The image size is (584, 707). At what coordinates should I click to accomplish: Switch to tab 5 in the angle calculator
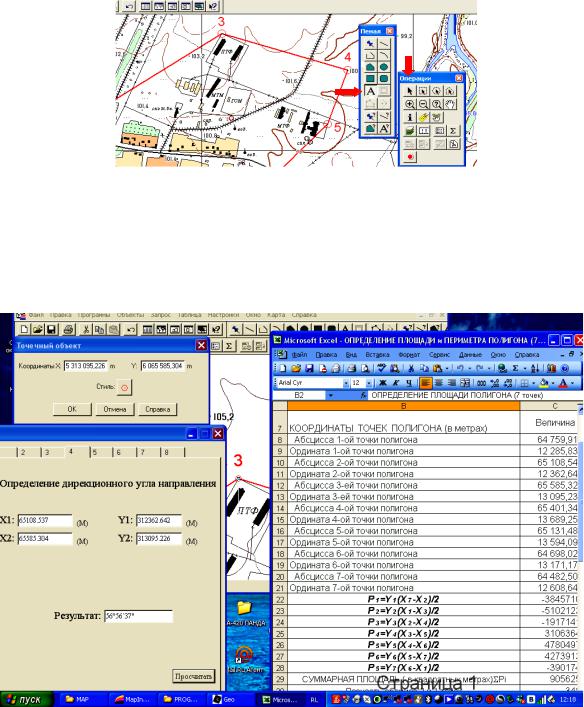click(95, 452)
